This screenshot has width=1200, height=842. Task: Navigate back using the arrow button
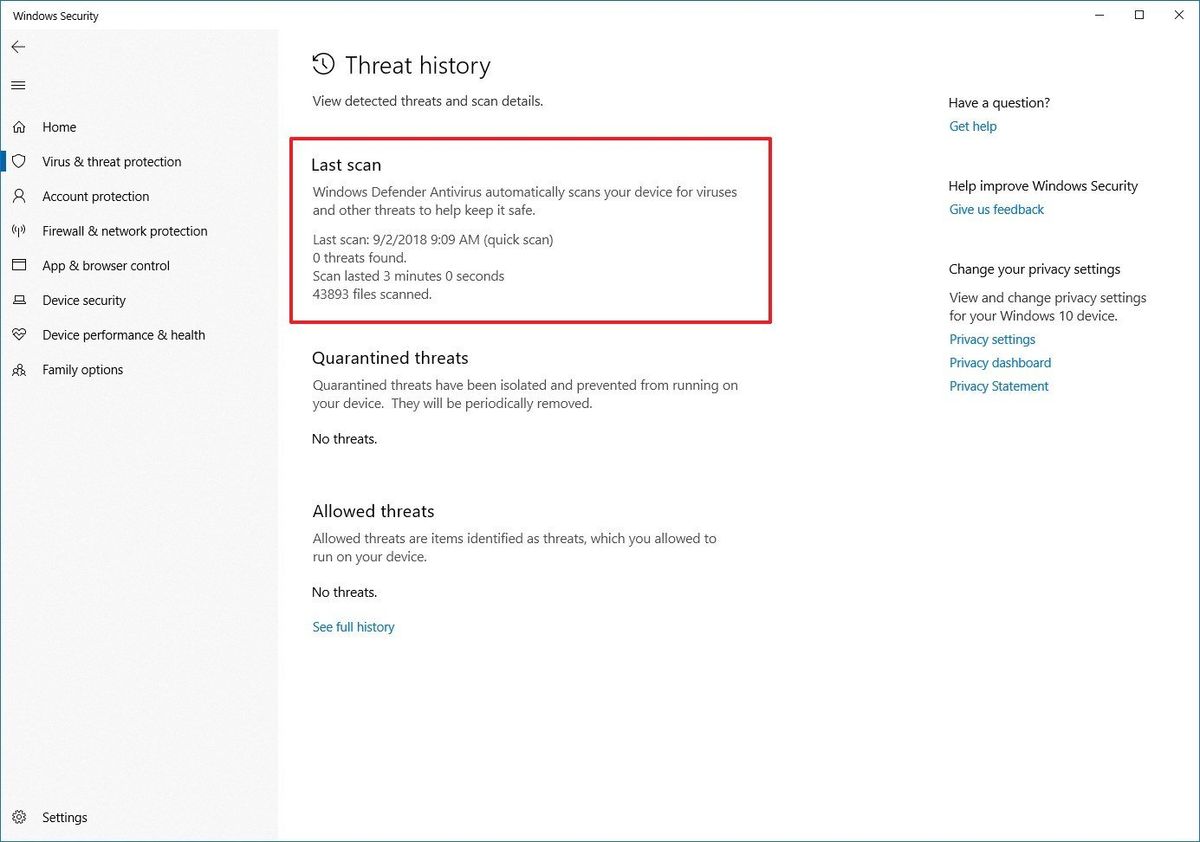pos(18,46)
